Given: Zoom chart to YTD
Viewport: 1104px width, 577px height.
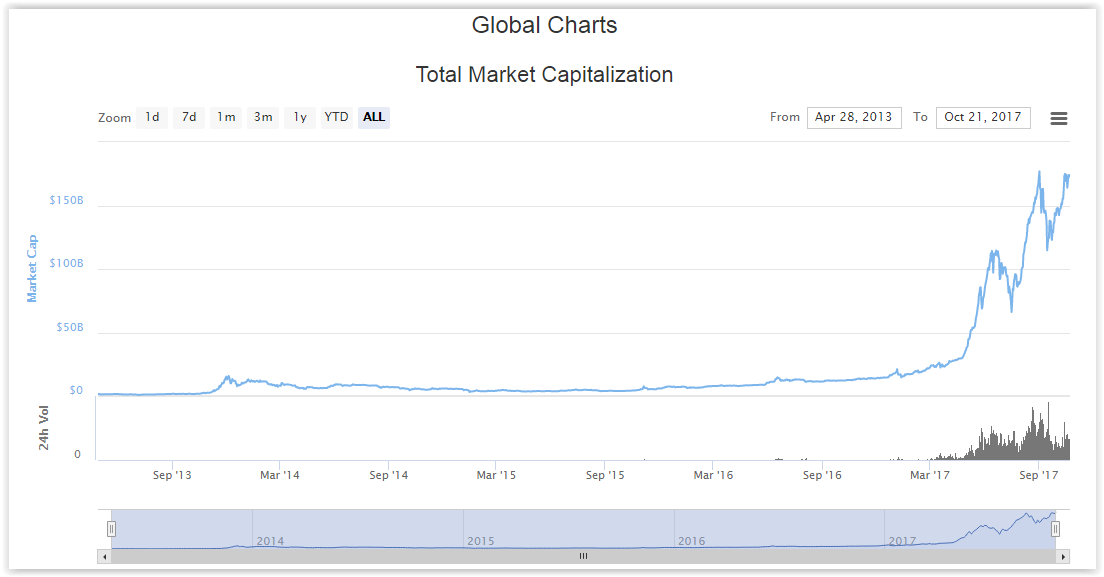Looking at the screenshot, I should click(337, 117).
